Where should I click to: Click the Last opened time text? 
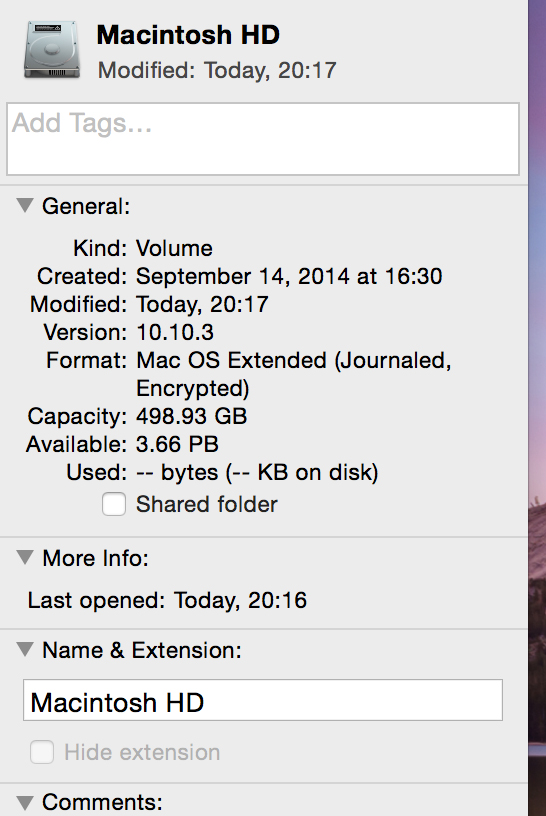240,601
